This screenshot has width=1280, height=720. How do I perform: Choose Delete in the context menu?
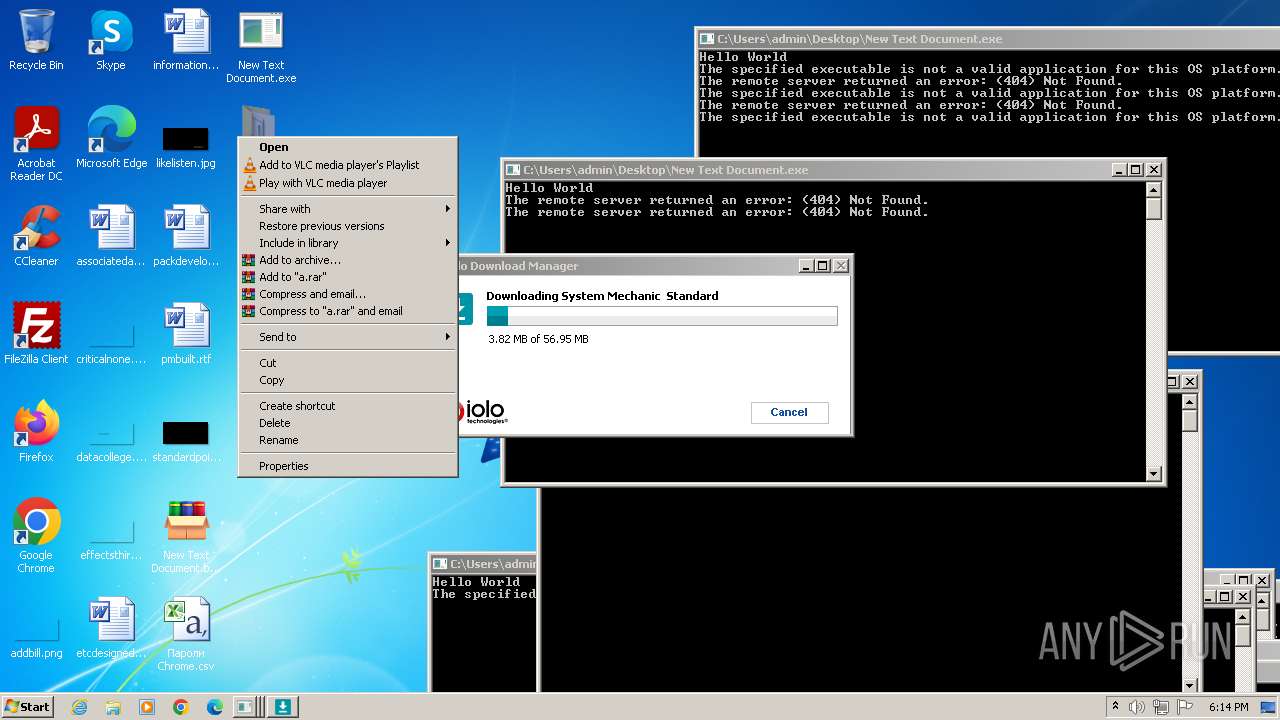point(348,423)
